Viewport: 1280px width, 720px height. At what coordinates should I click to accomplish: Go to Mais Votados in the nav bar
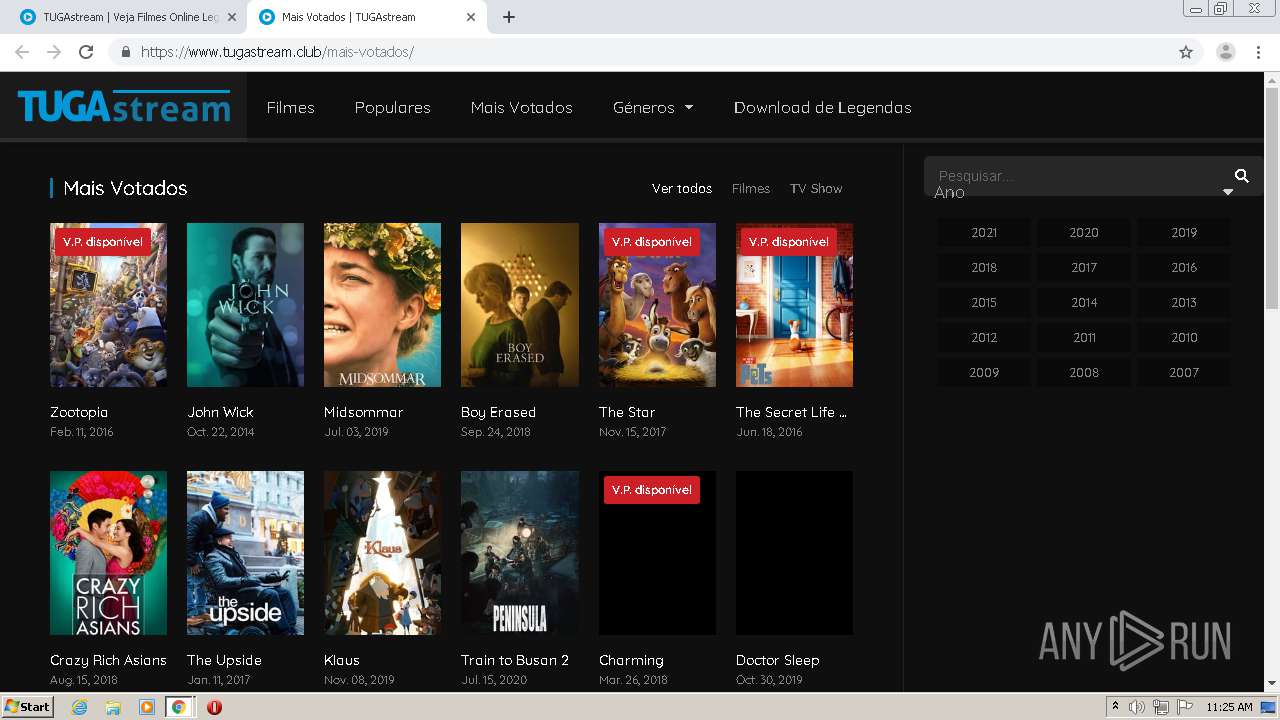[x=521, y=107]
